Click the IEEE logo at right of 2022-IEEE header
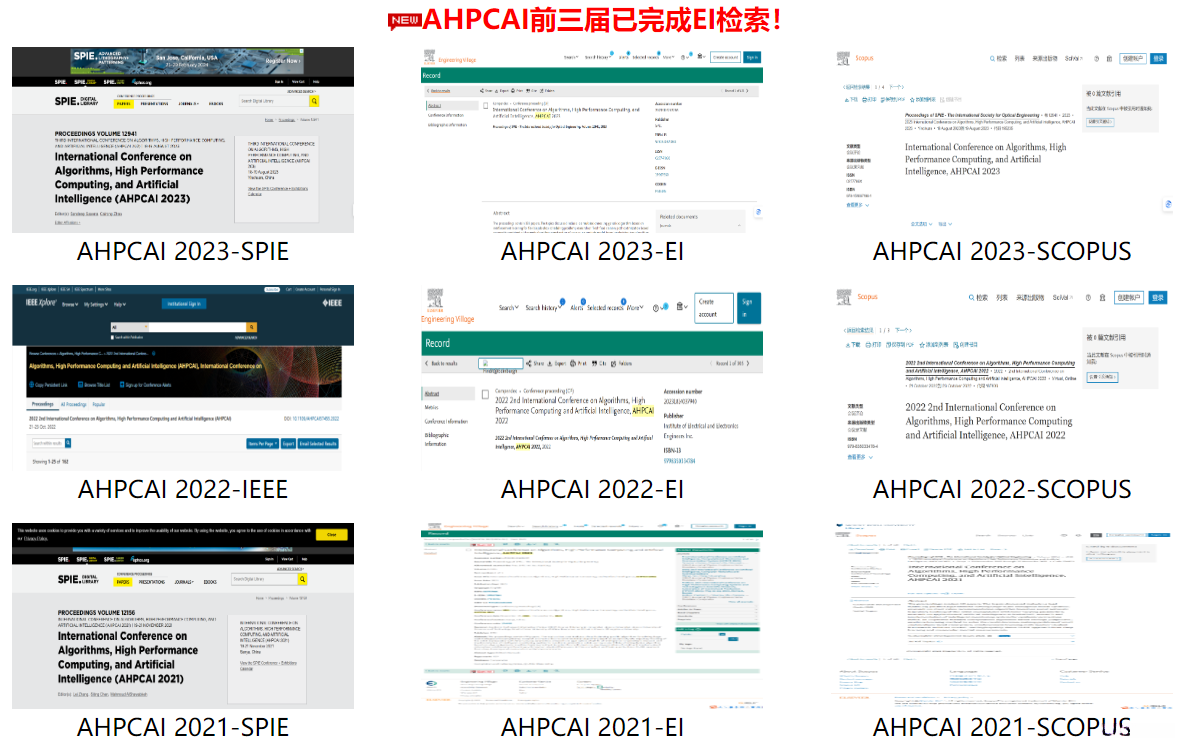 tap(332, 303)
